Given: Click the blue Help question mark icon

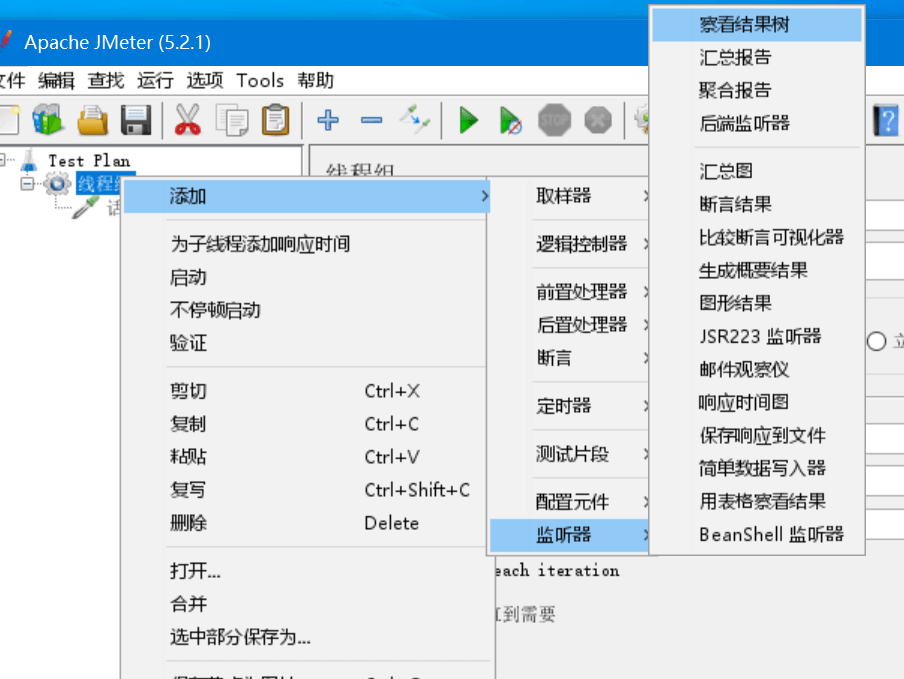Looking at the screenshot, I should pos(886,120).
